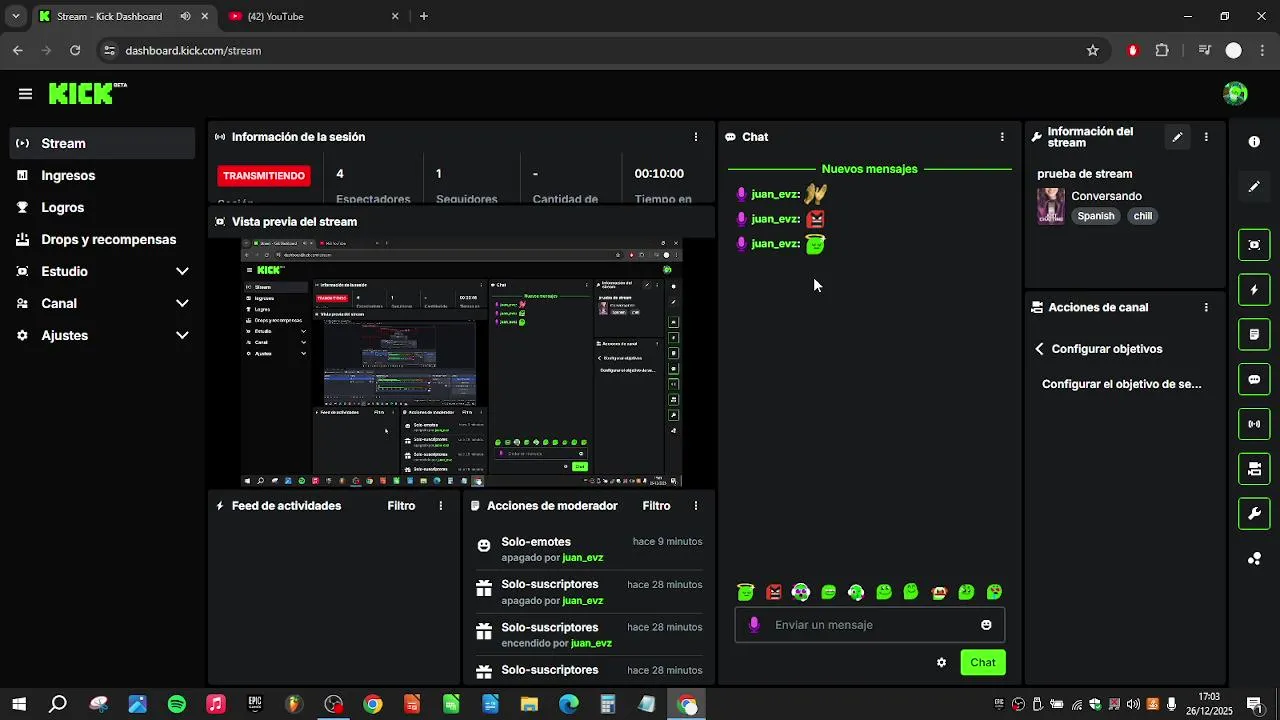The width and height of the screenshot is (1280, 720).
Task: Expand the Estudio section chevron
Action: tap(182, 271)
